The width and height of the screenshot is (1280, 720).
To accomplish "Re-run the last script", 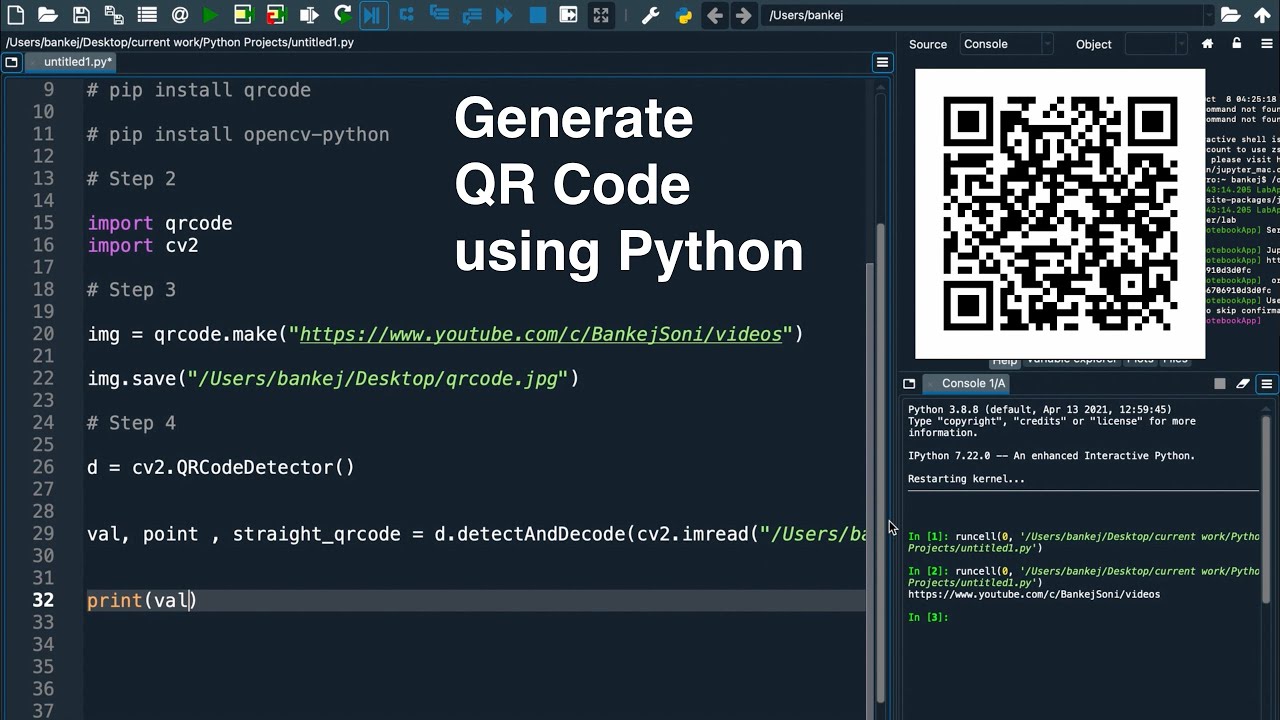I will [x=342, y=15].
